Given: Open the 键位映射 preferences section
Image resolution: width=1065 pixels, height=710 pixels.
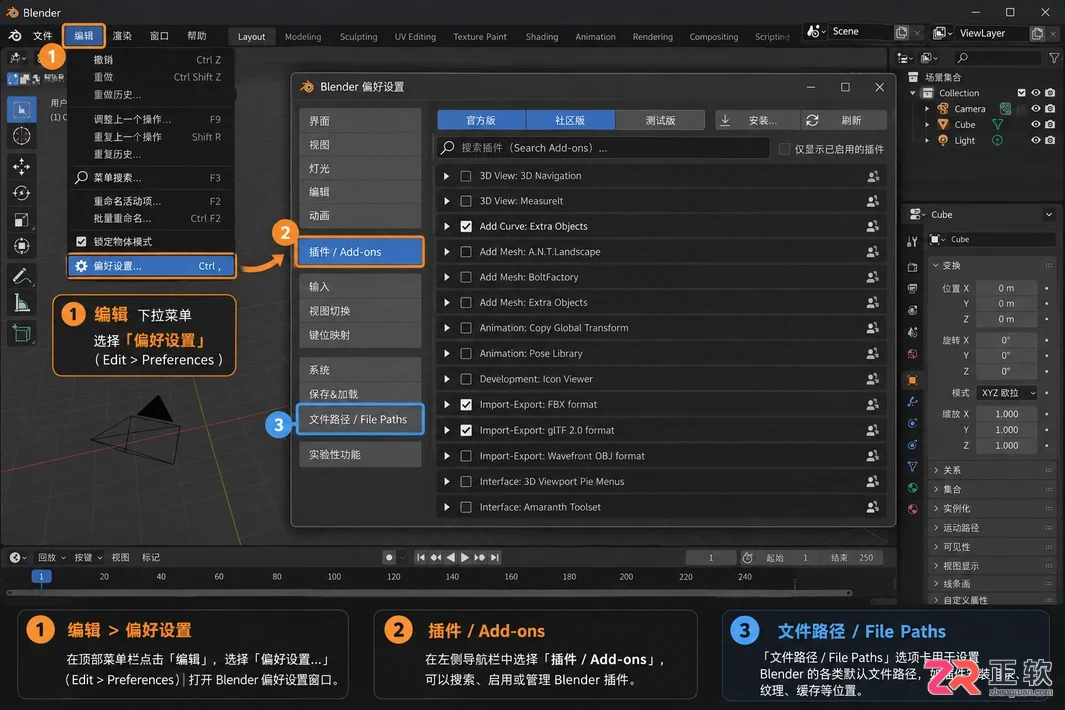Looking at the screenshot, I should (359, 335).
